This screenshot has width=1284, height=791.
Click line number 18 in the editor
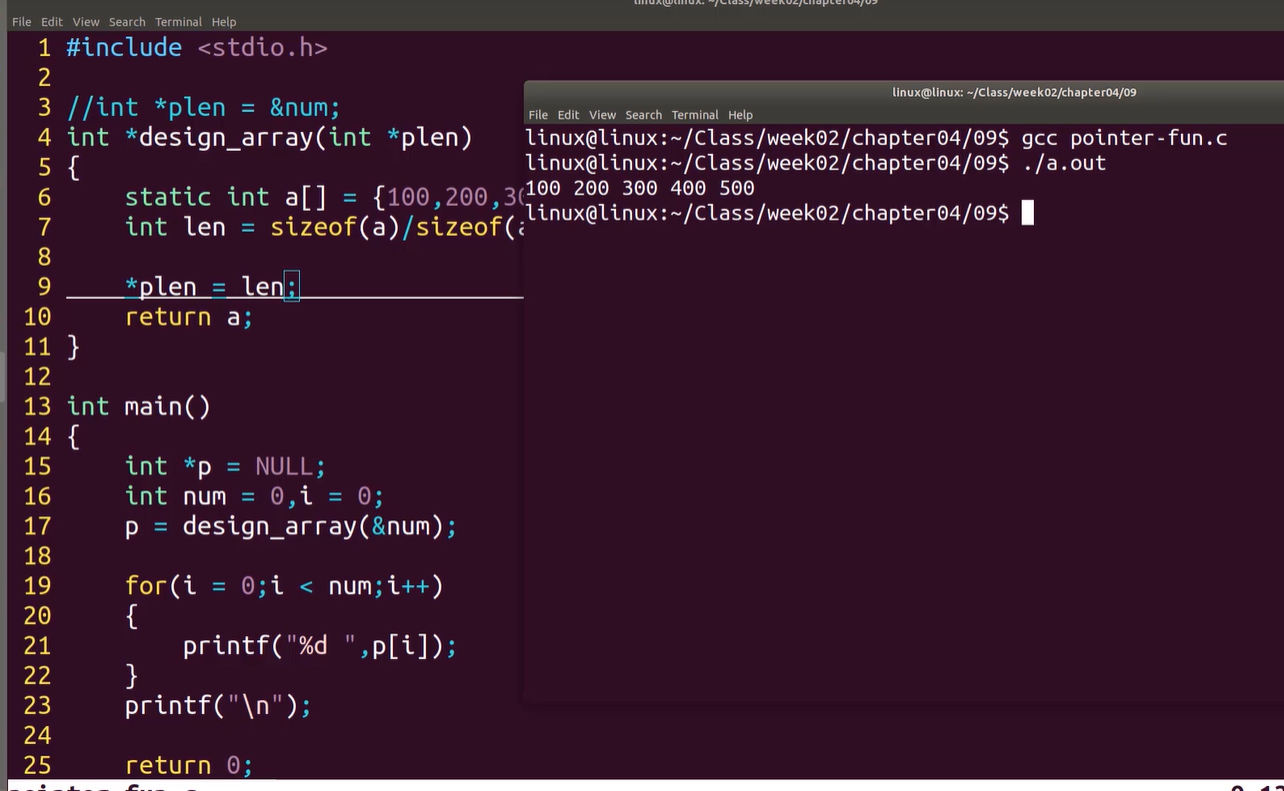click(37, 556)
